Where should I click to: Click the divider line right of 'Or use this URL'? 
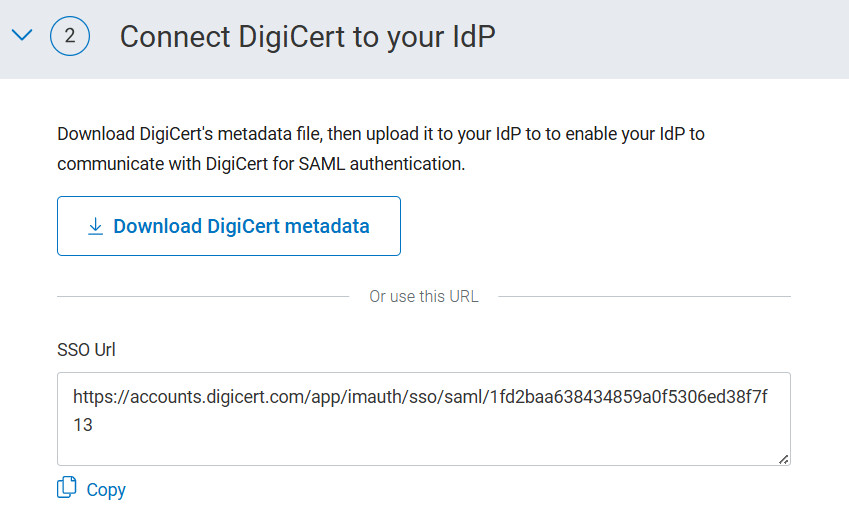pos(644,296)
